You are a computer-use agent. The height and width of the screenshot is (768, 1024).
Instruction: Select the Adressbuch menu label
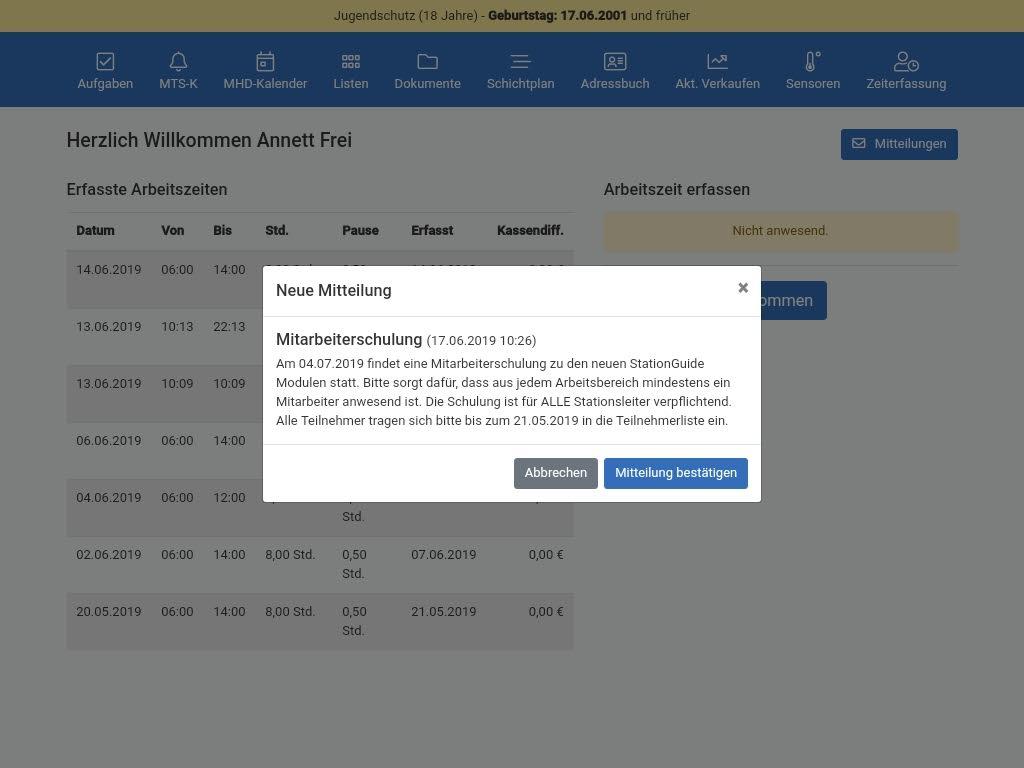point(615,84)
